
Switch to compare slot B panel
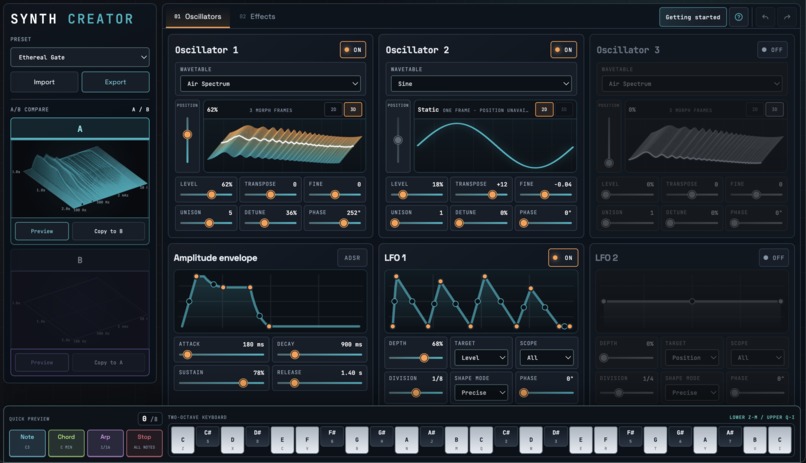pos(80,260)
